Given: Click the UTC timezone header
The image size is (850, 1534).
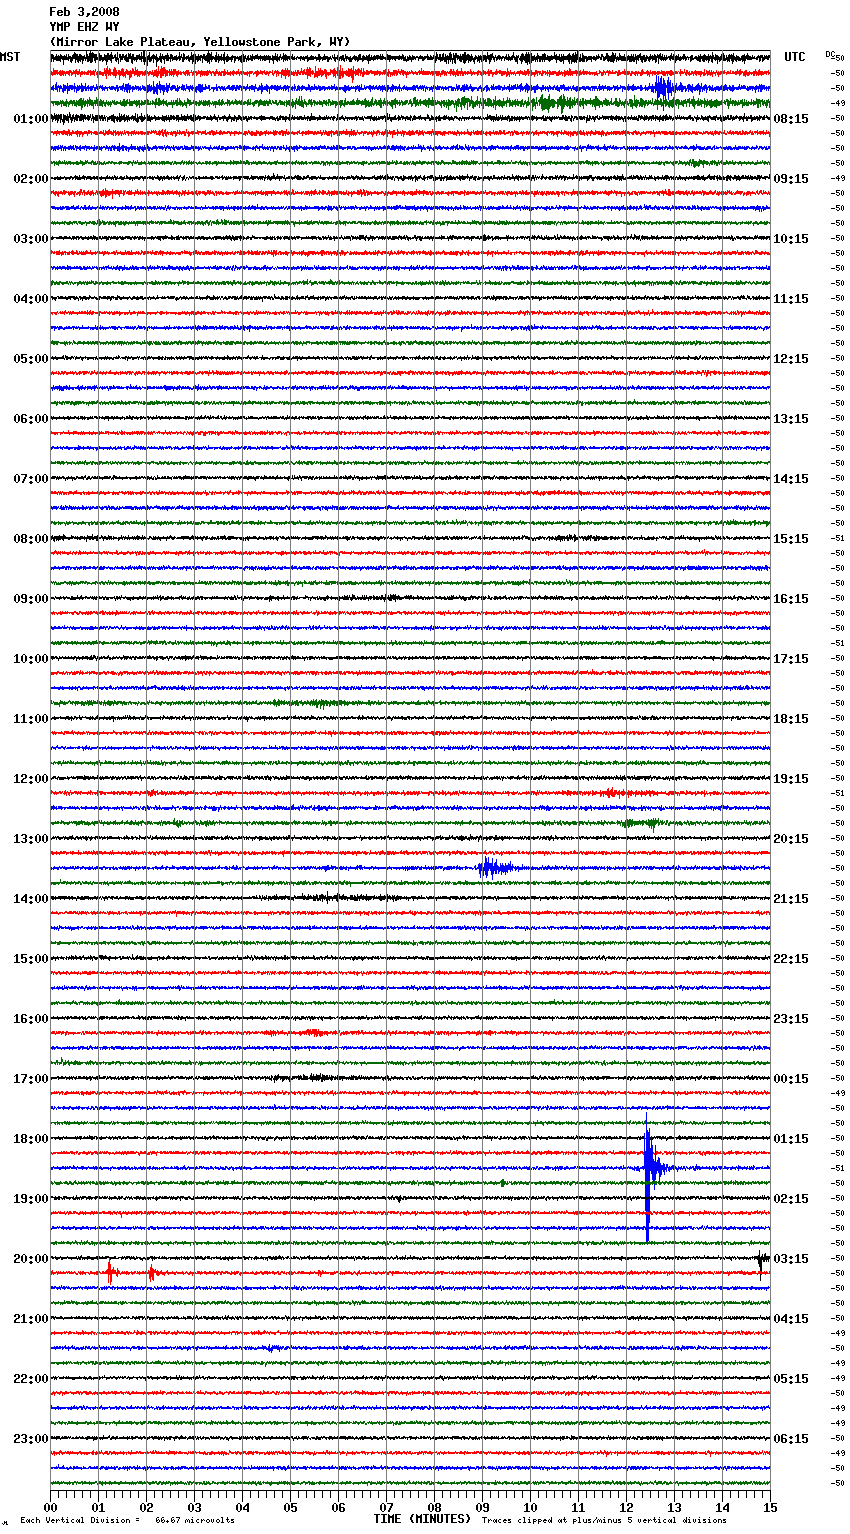Looking at the screenshot, I should pyautogui.click(x=794, y=57).
